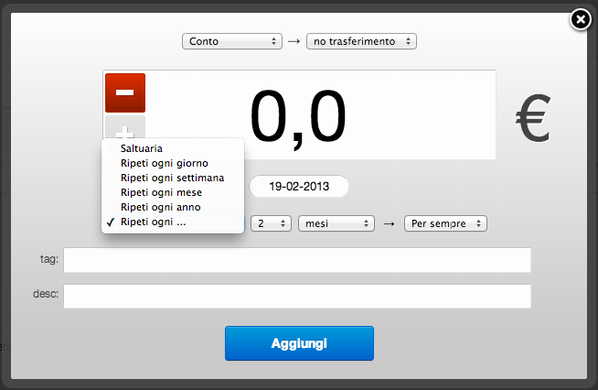Focus the desc input field

(x=297, y=296)
